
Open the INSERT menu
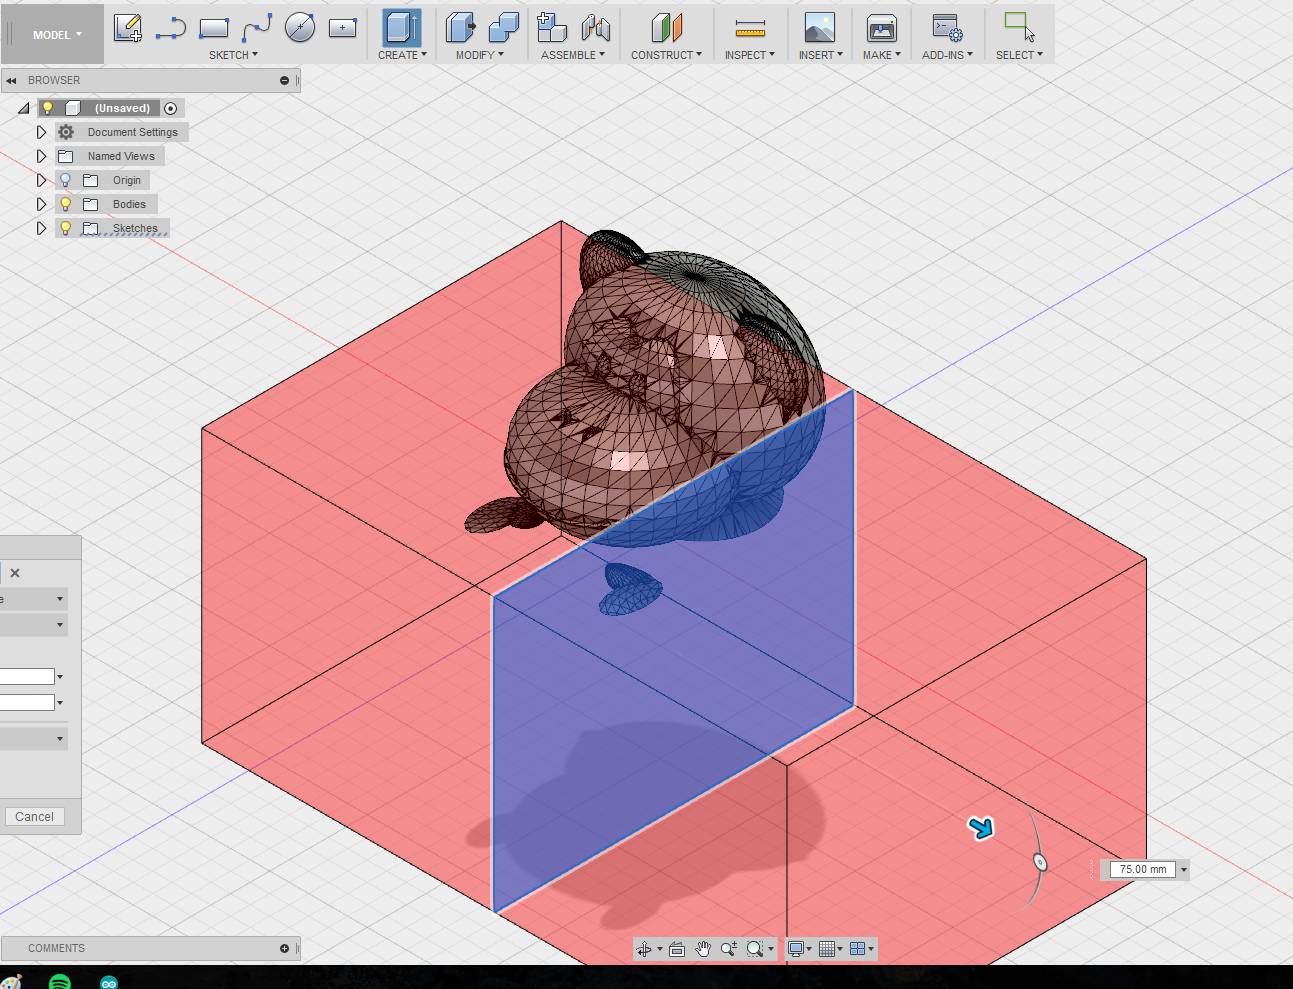tap(820, 55)
